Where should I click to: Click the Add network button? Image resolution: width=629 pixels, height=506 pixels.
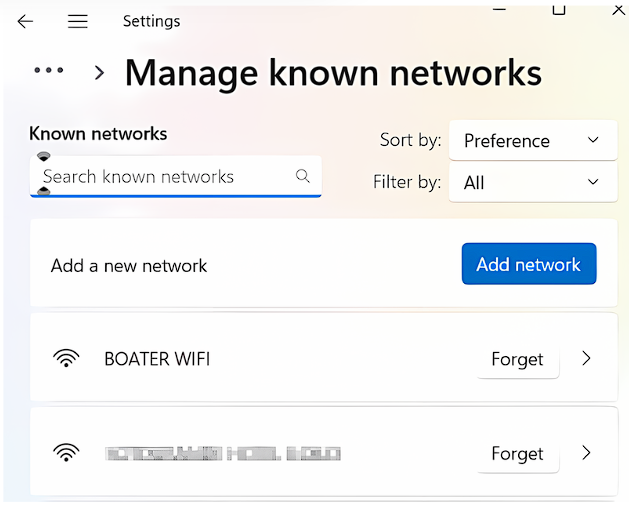click(x=528, y=265)
